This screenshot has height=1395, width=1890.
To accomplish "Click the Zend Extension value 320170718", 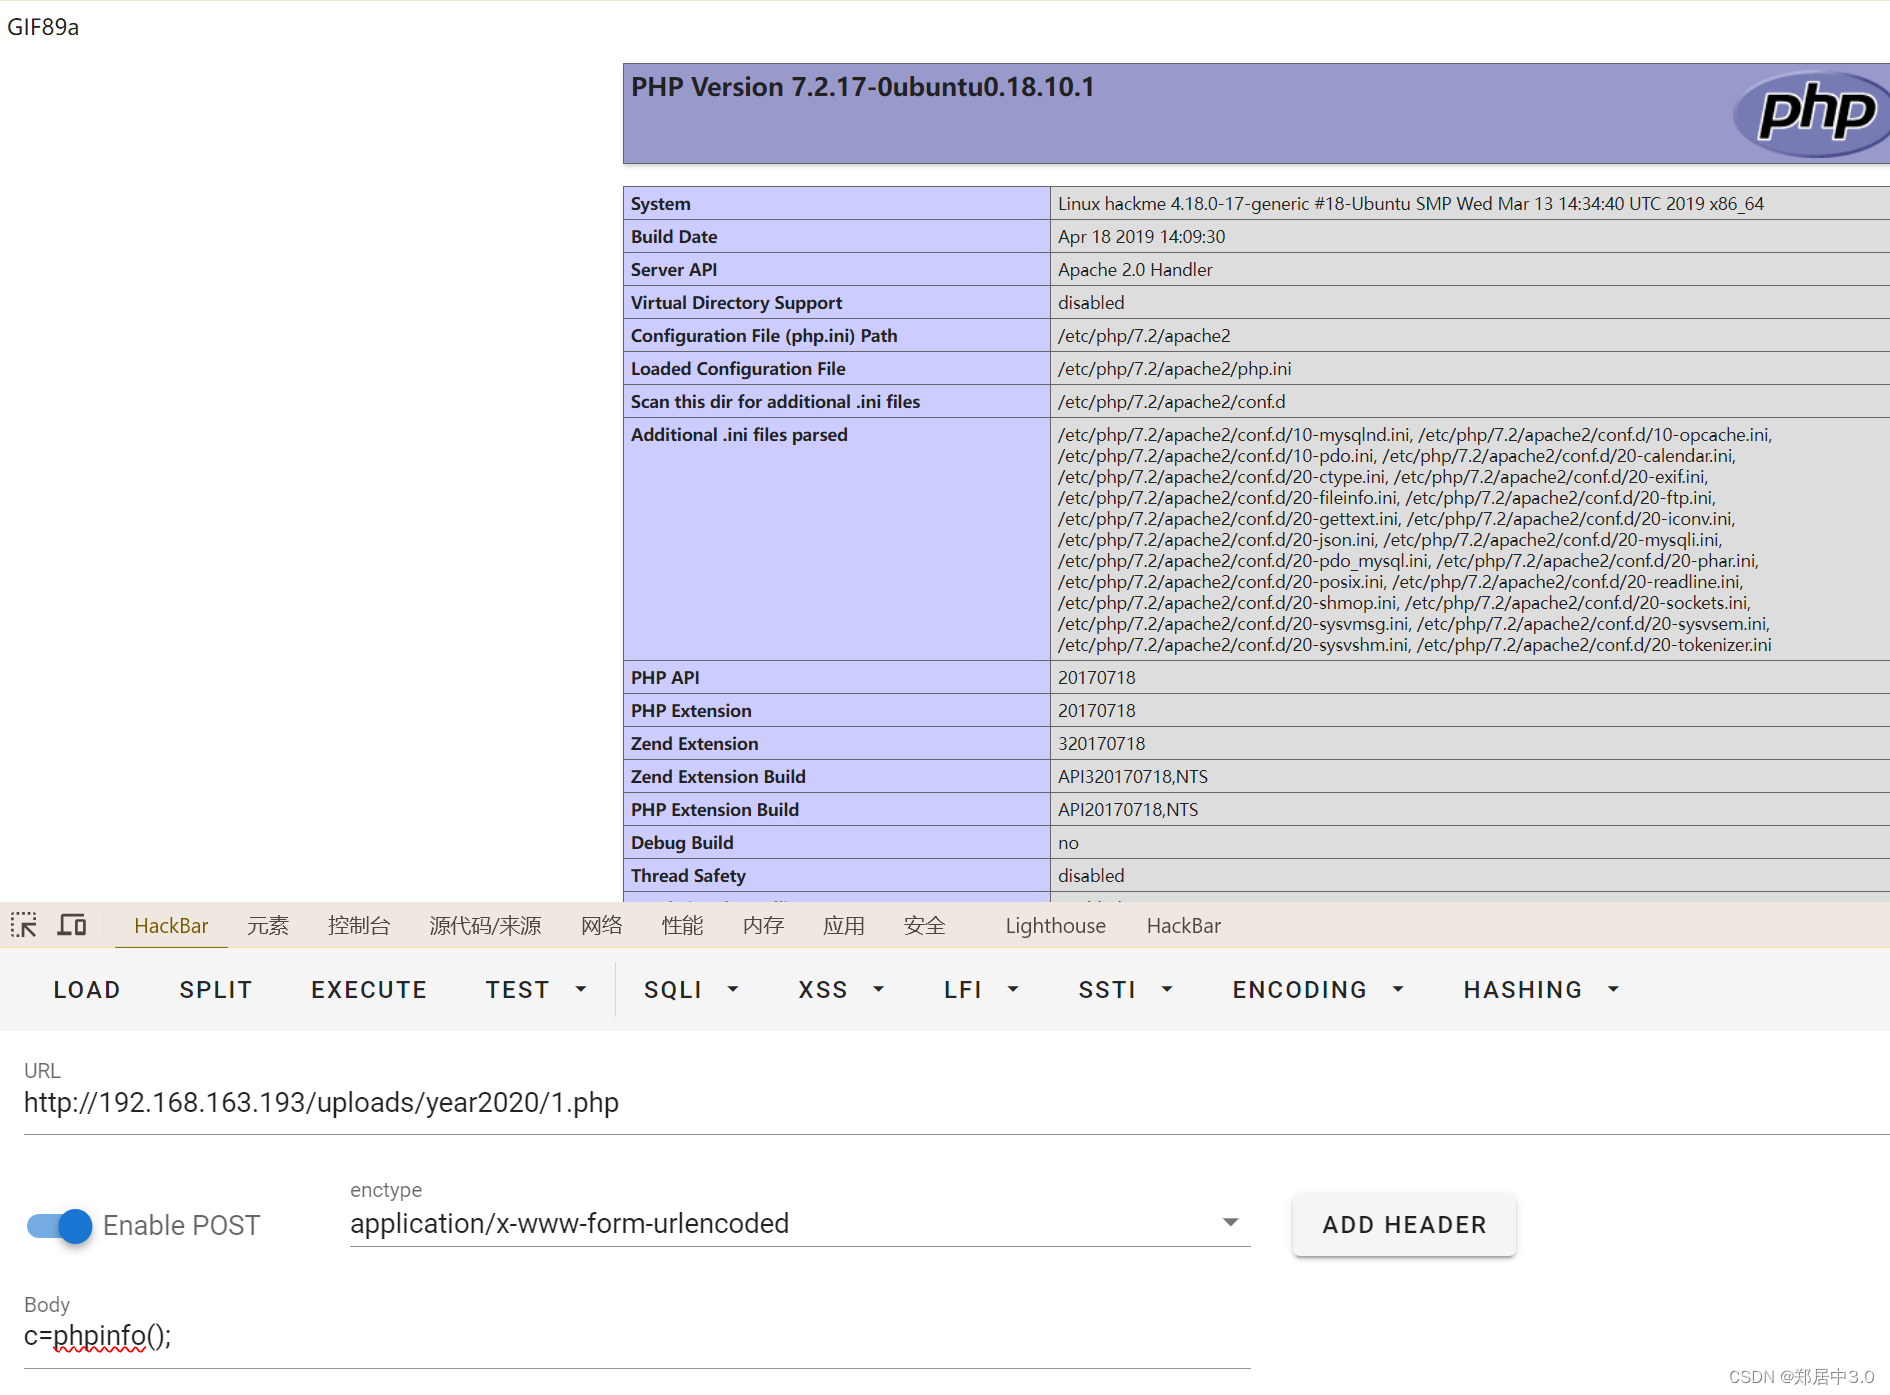I will 1102,744.
